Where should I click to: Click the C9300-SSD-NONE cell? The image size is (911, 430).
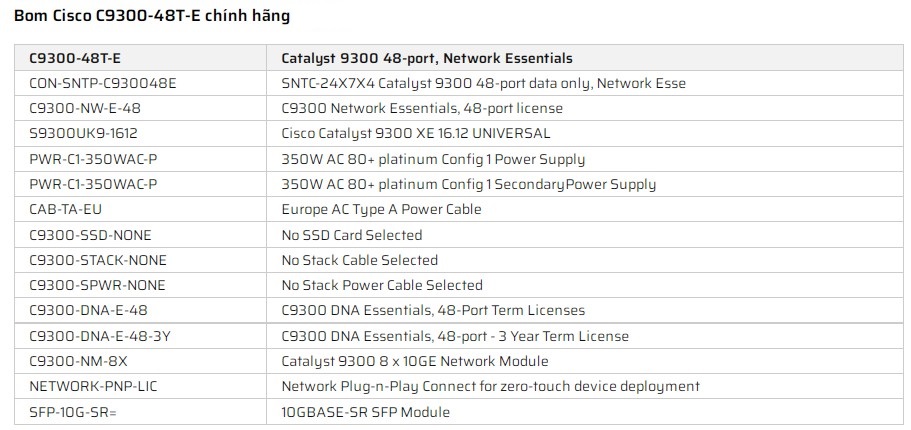coord(86,235)
